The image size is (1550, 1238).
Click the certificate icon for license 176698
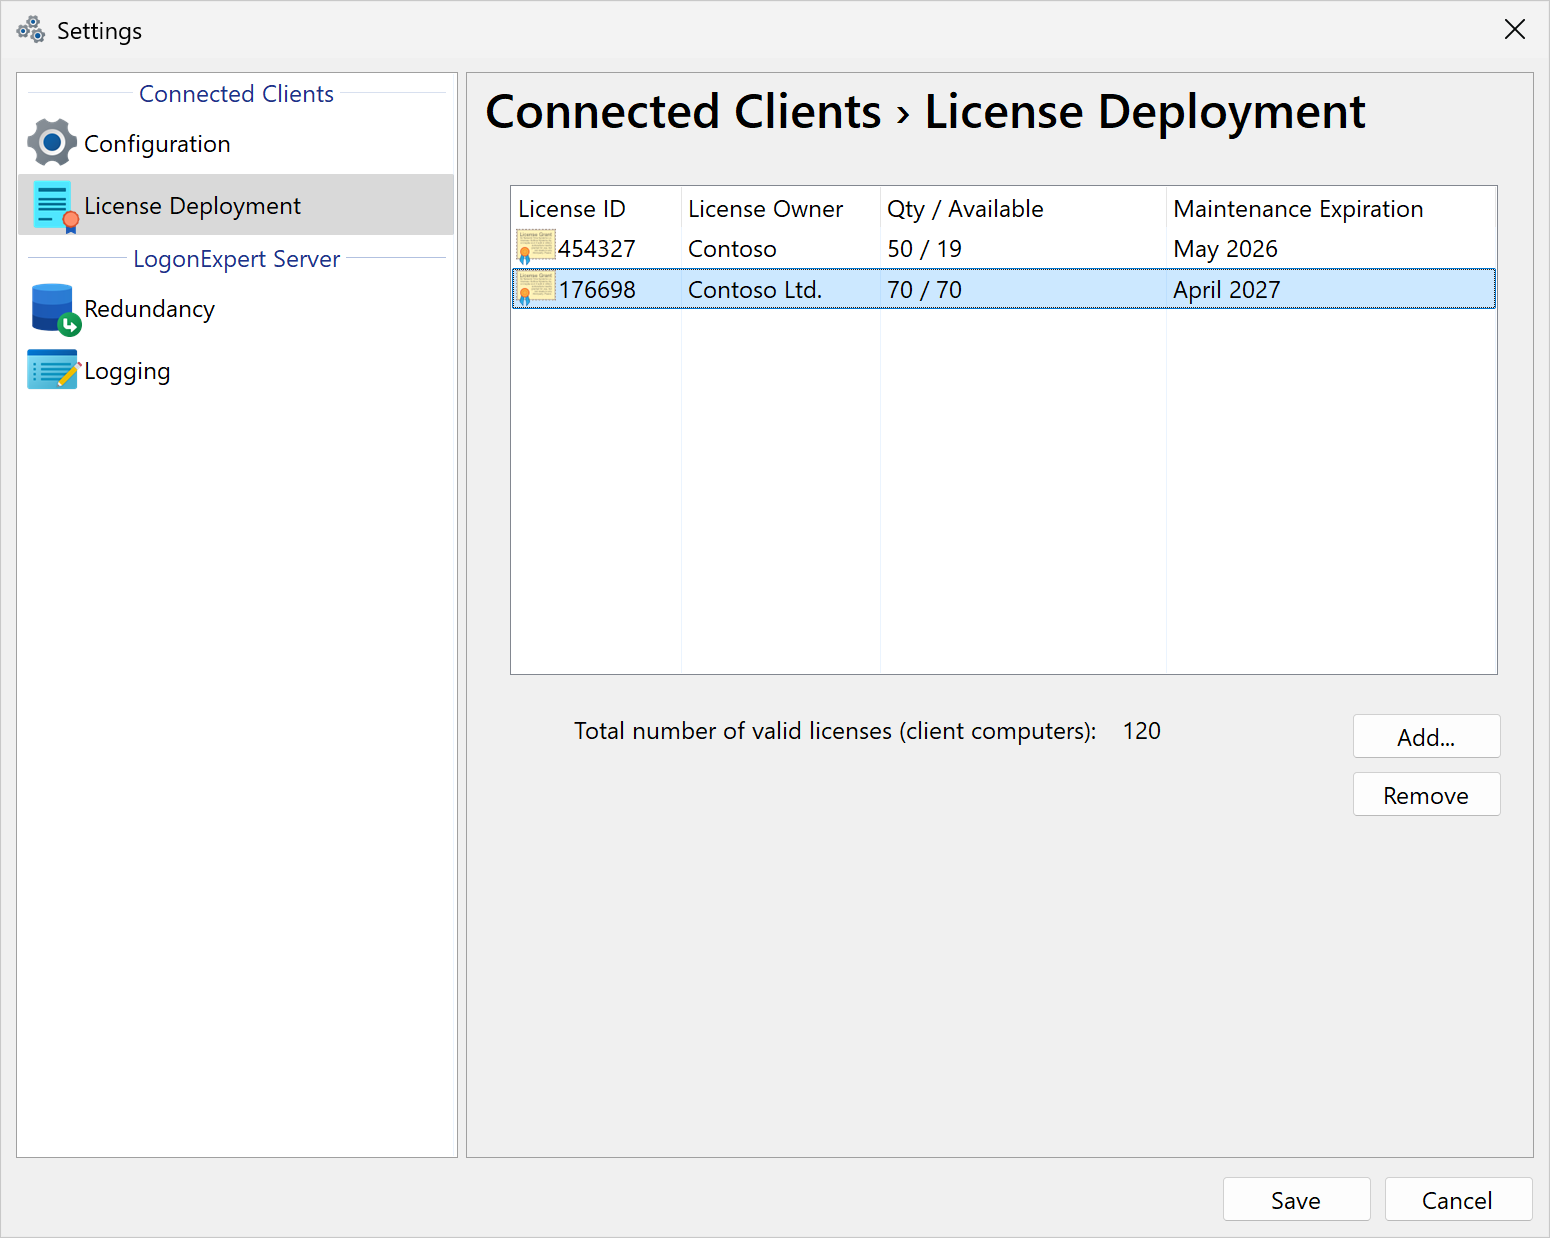pyautogui.click(x=535, y=289)
